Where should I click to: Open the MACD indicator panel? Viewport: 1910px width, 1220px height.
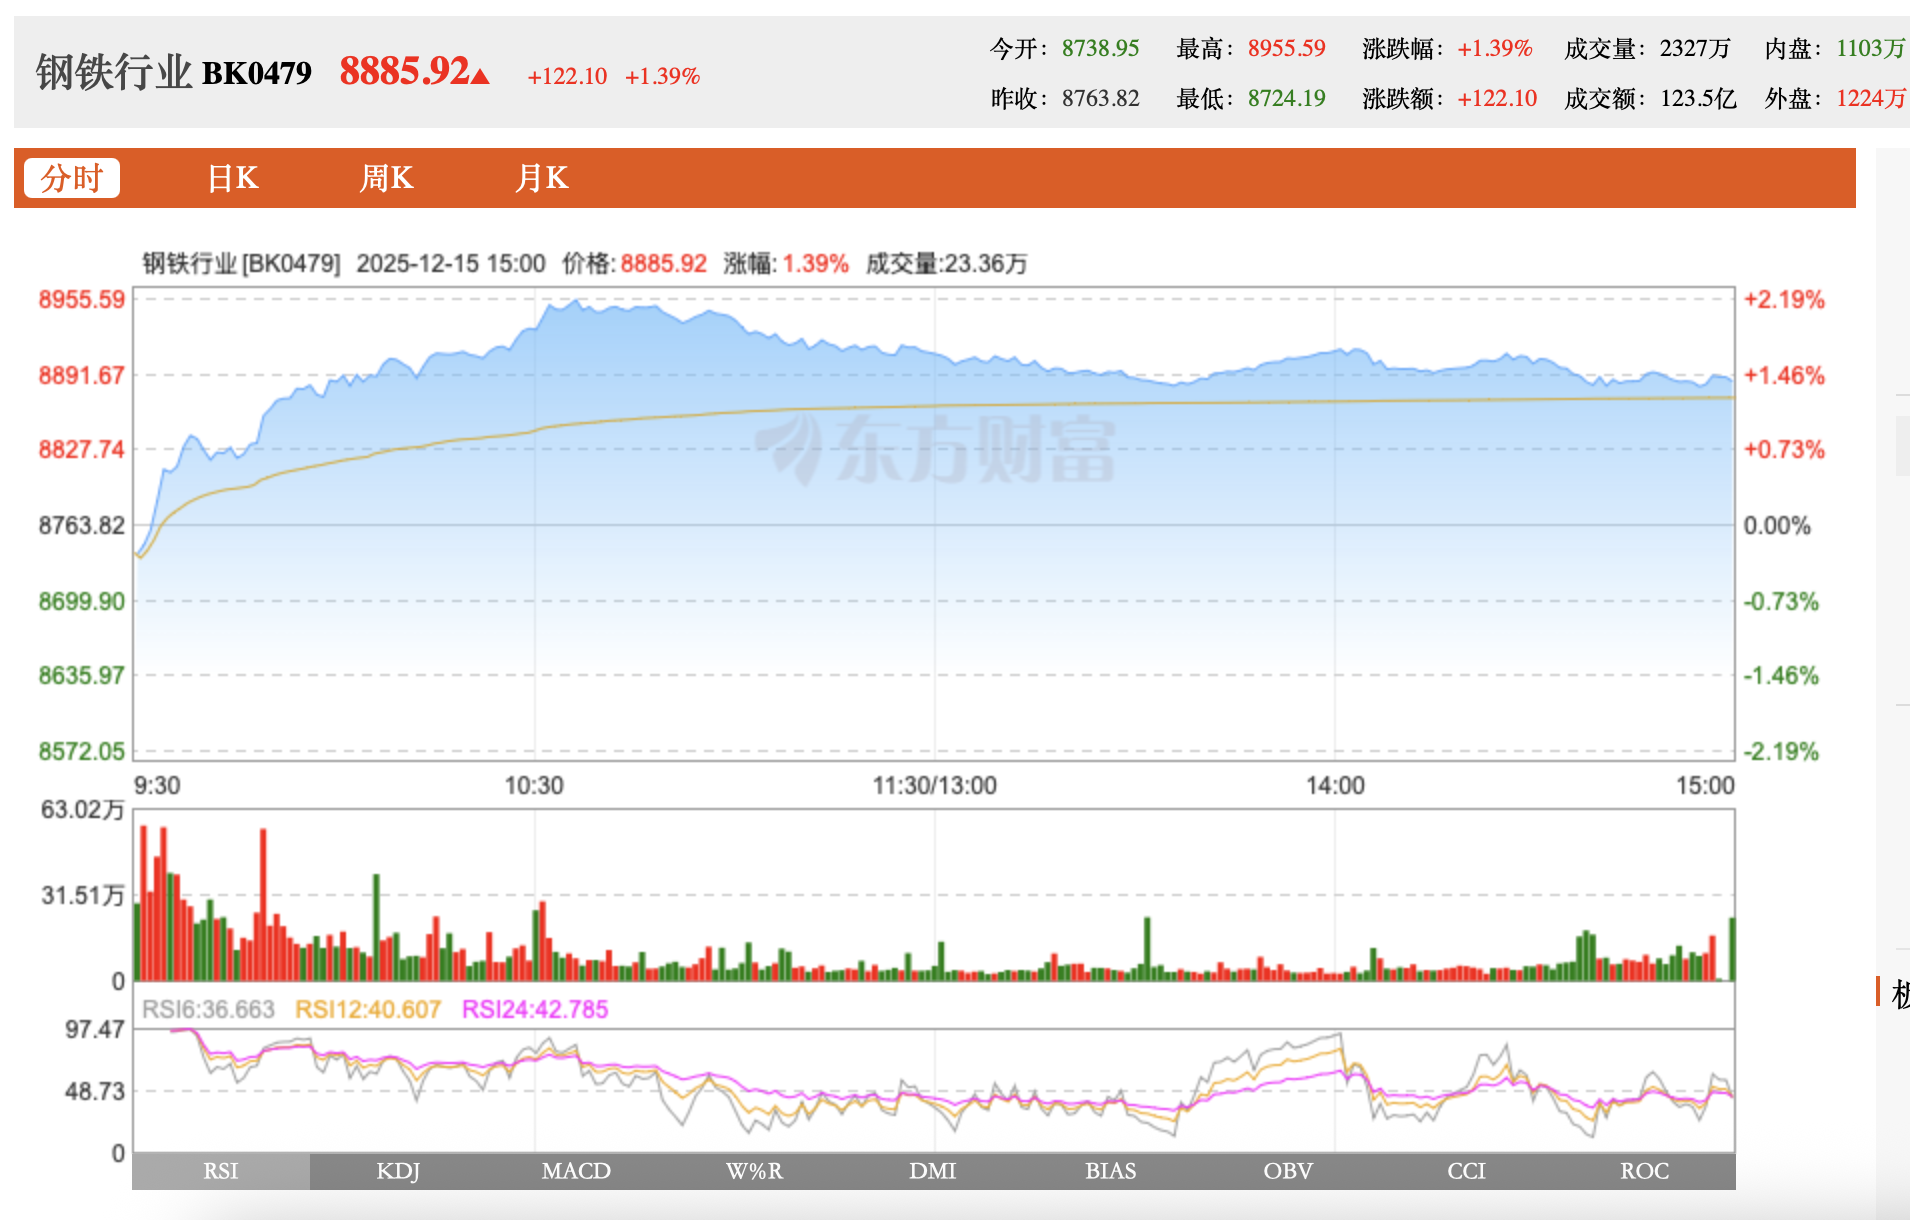pyautogui.click(x=576, y=1171)
